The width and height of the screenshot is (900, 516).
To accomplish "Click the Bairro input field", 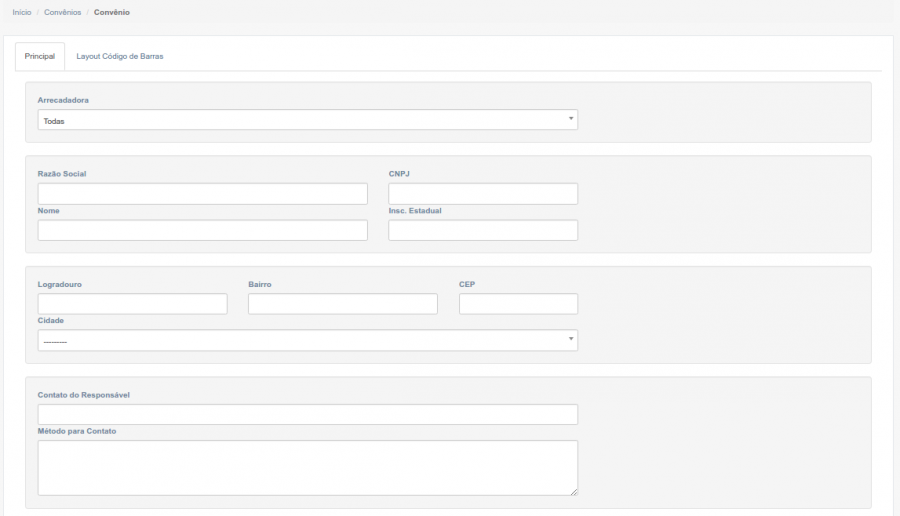I will point(342,304).
